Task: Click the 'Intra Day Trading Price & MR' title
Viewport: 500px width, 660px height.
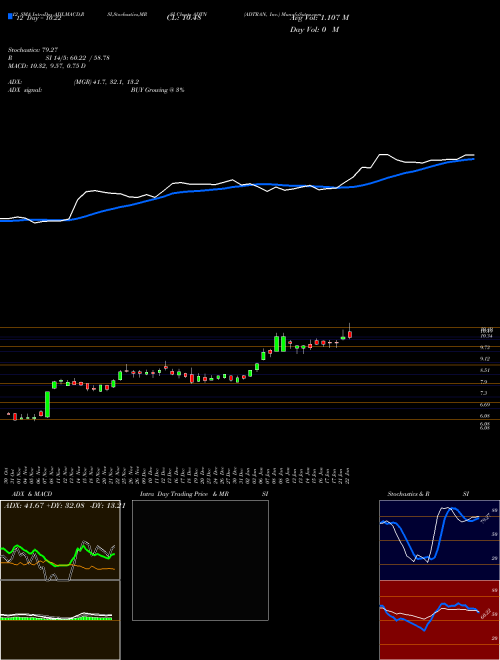Action: click(x=184, y=494)
